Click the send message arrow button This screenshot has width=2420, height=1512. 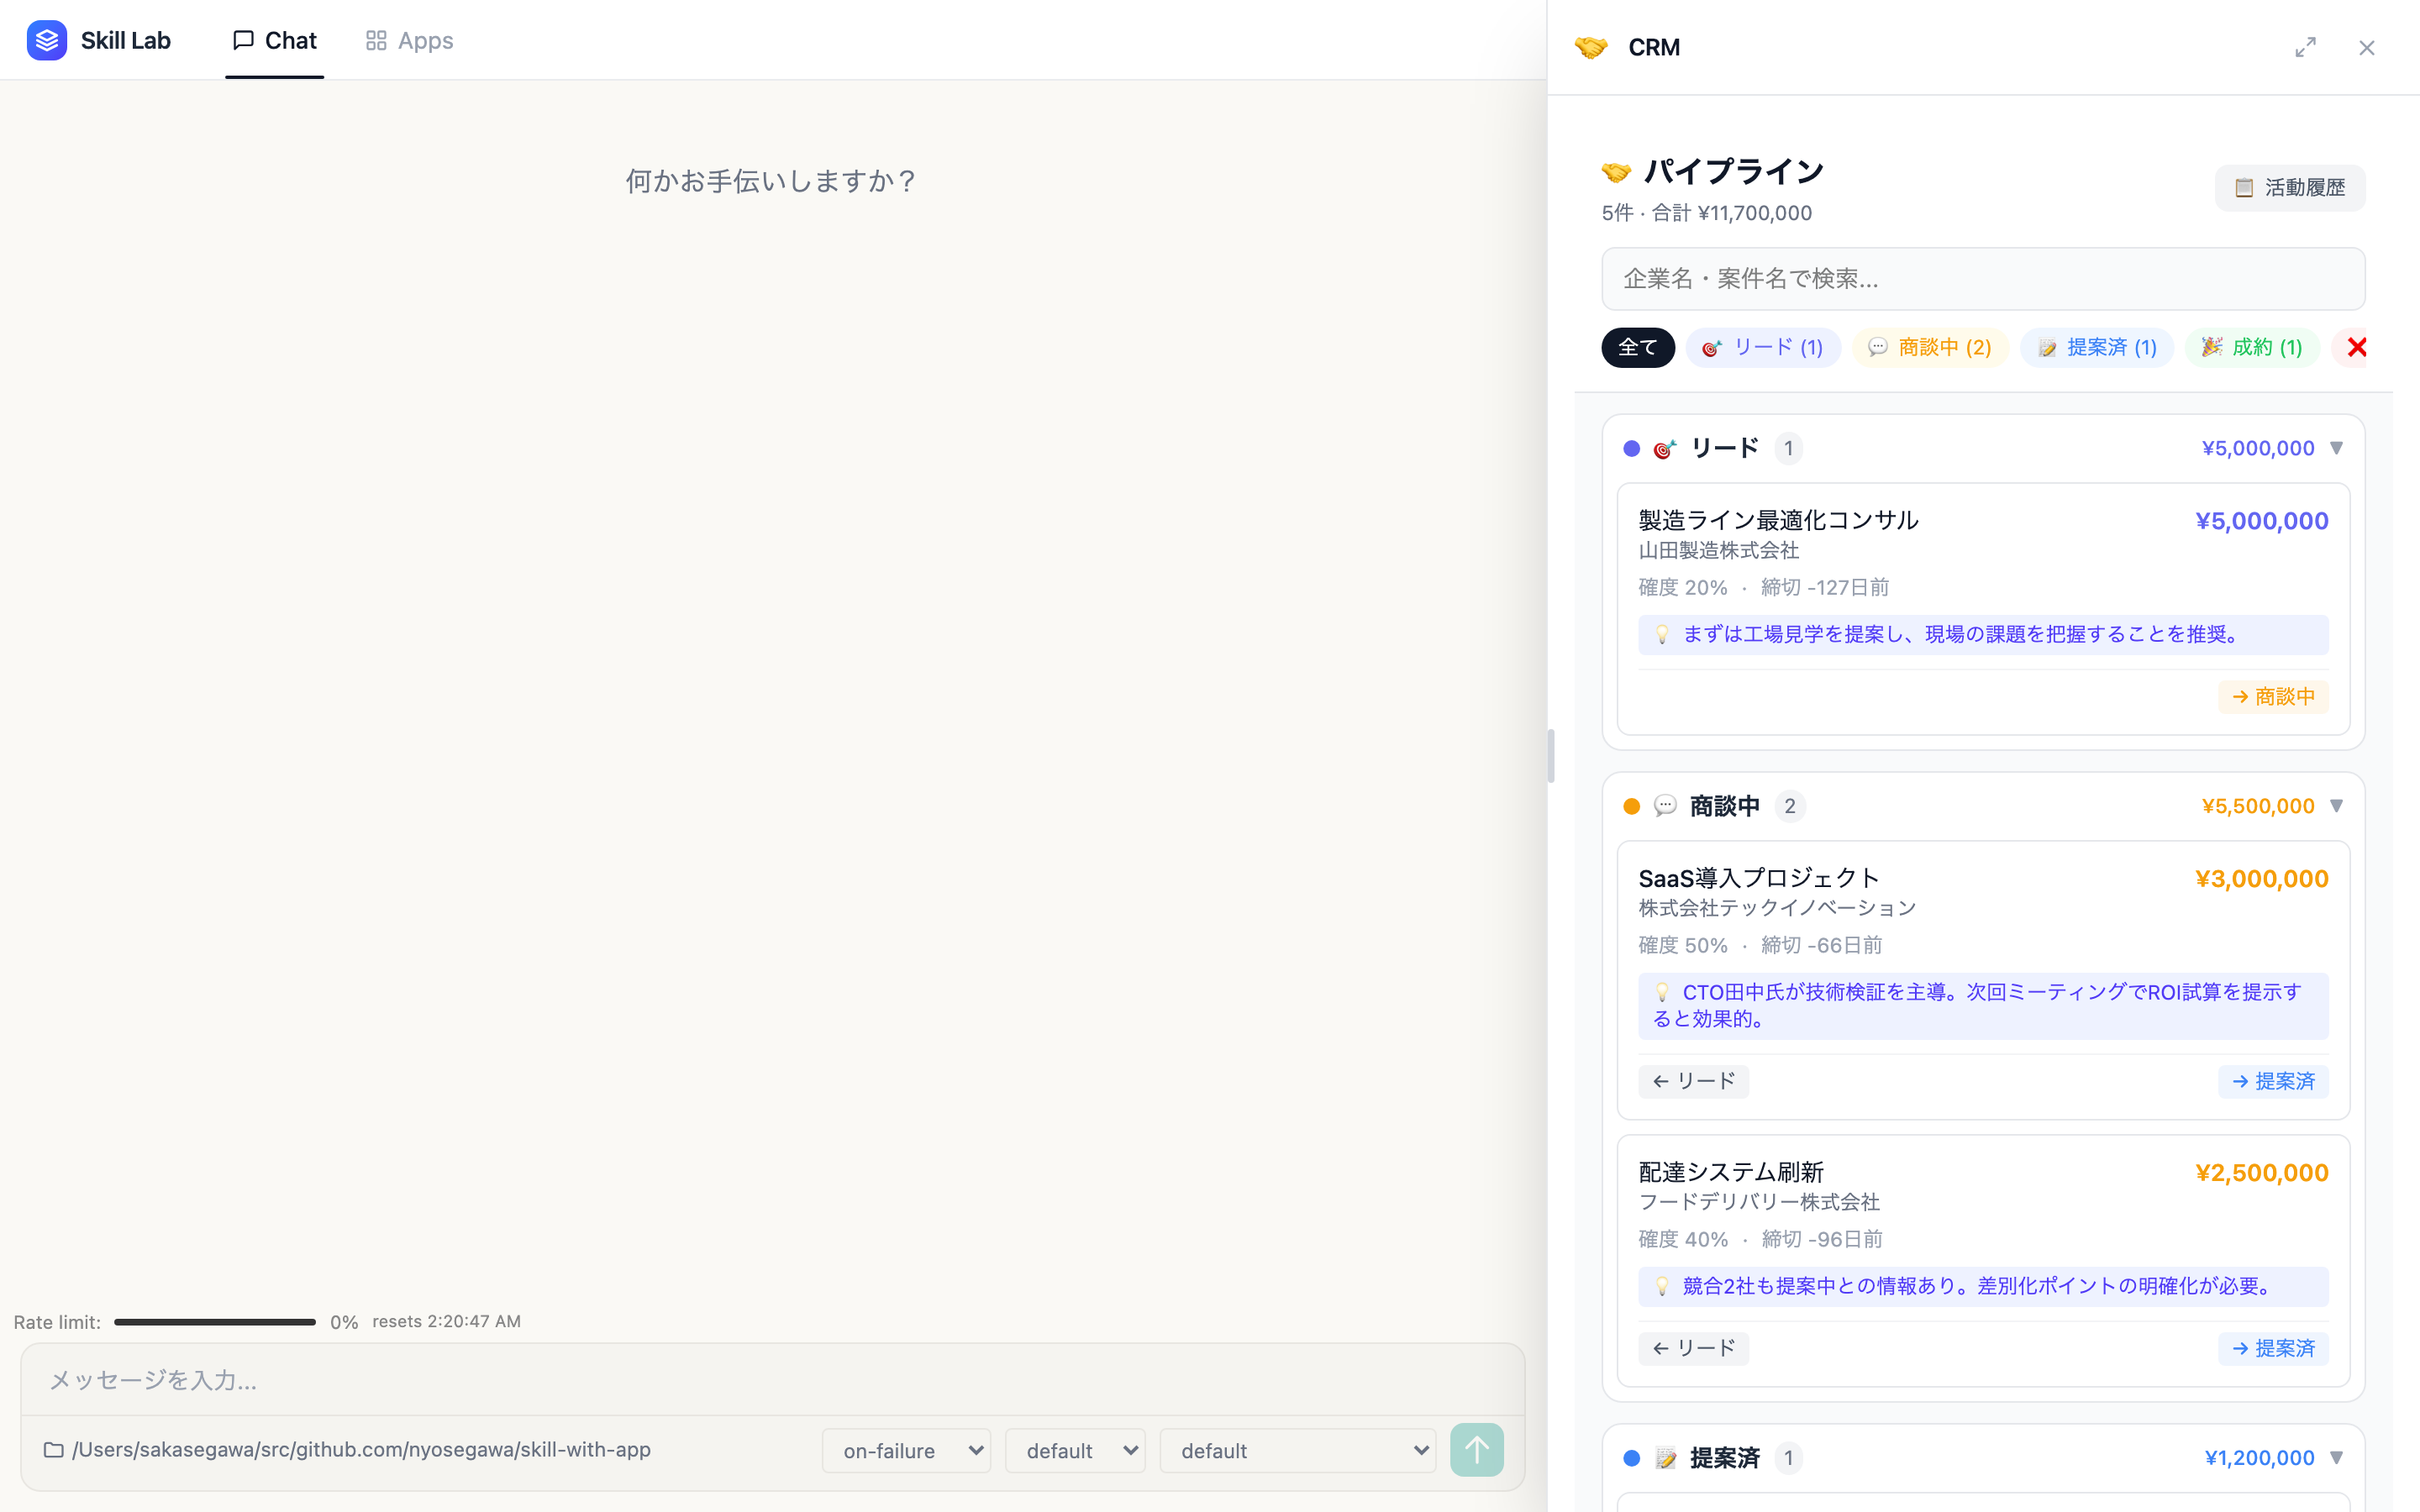pyautogui.click(x=1477, y=1450)
